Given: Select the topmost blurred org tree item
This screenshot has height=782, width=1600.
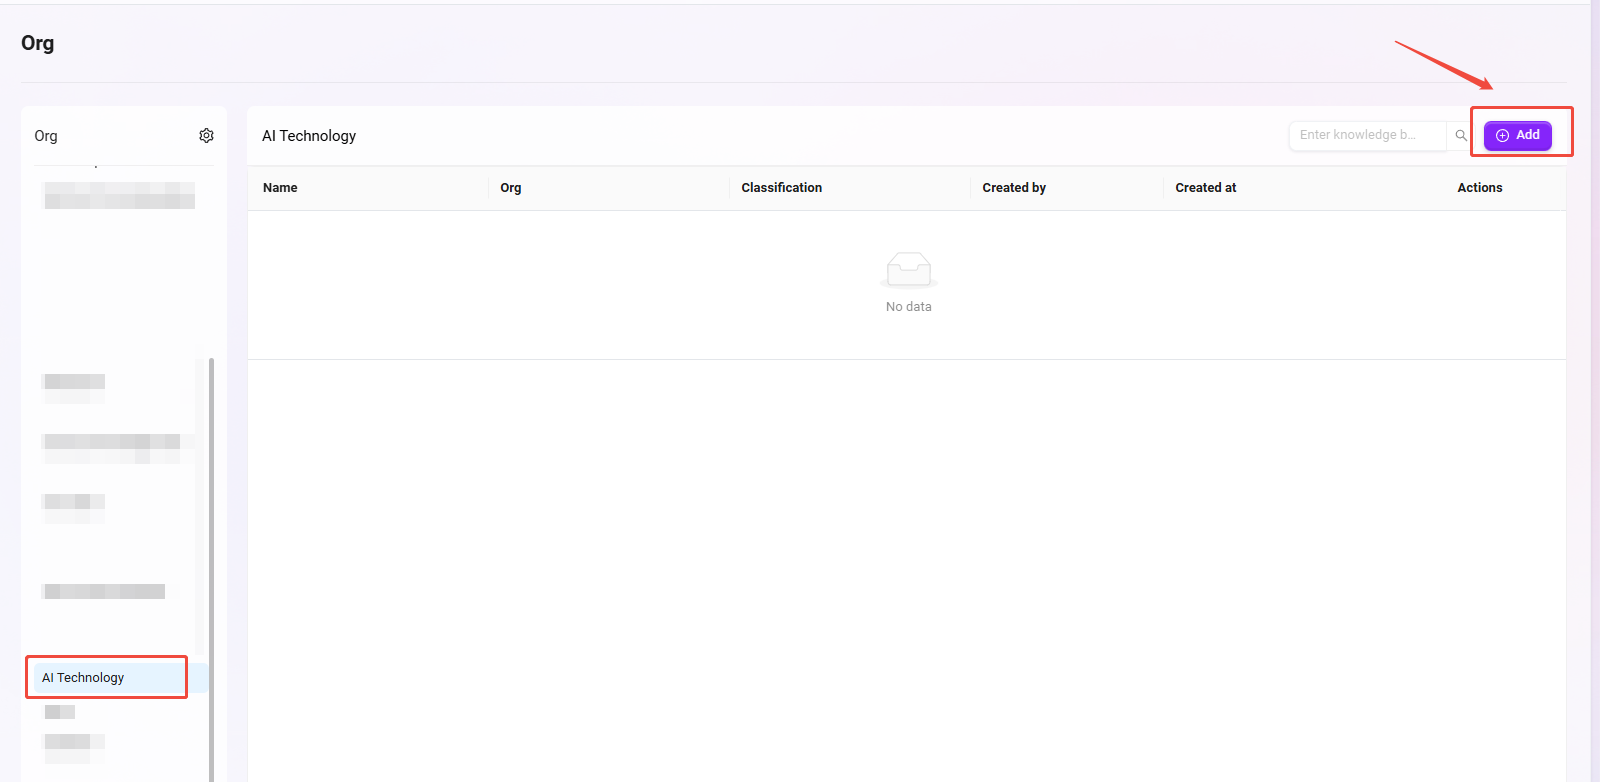Looking at the screenshot, I should tap(119, 195).
